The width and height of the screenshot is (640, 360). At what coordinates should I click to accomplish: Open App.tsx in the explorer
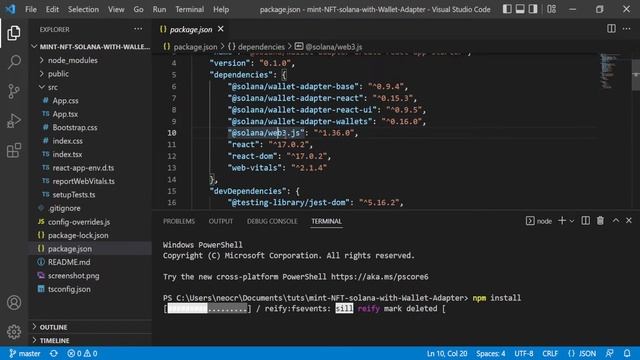91,114
